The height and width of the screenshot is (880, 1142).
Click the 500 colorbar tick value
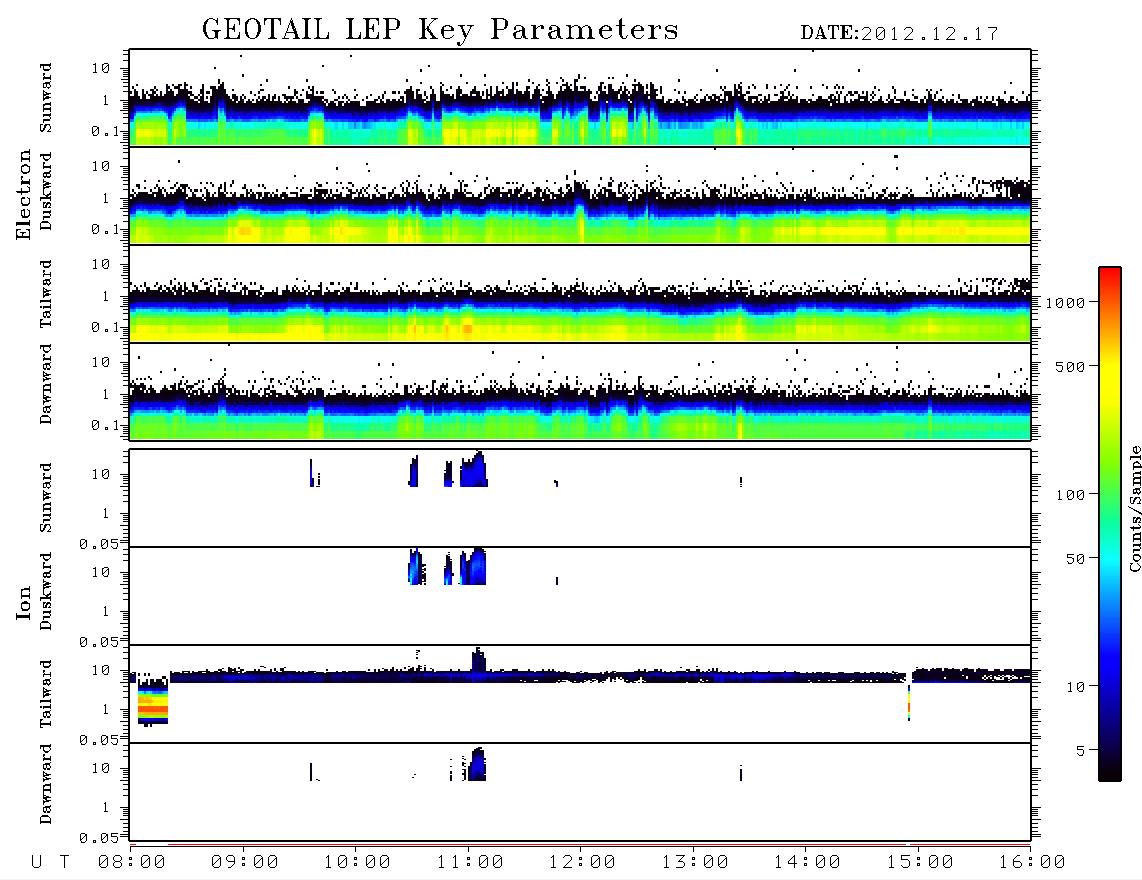click(1070, 366)
